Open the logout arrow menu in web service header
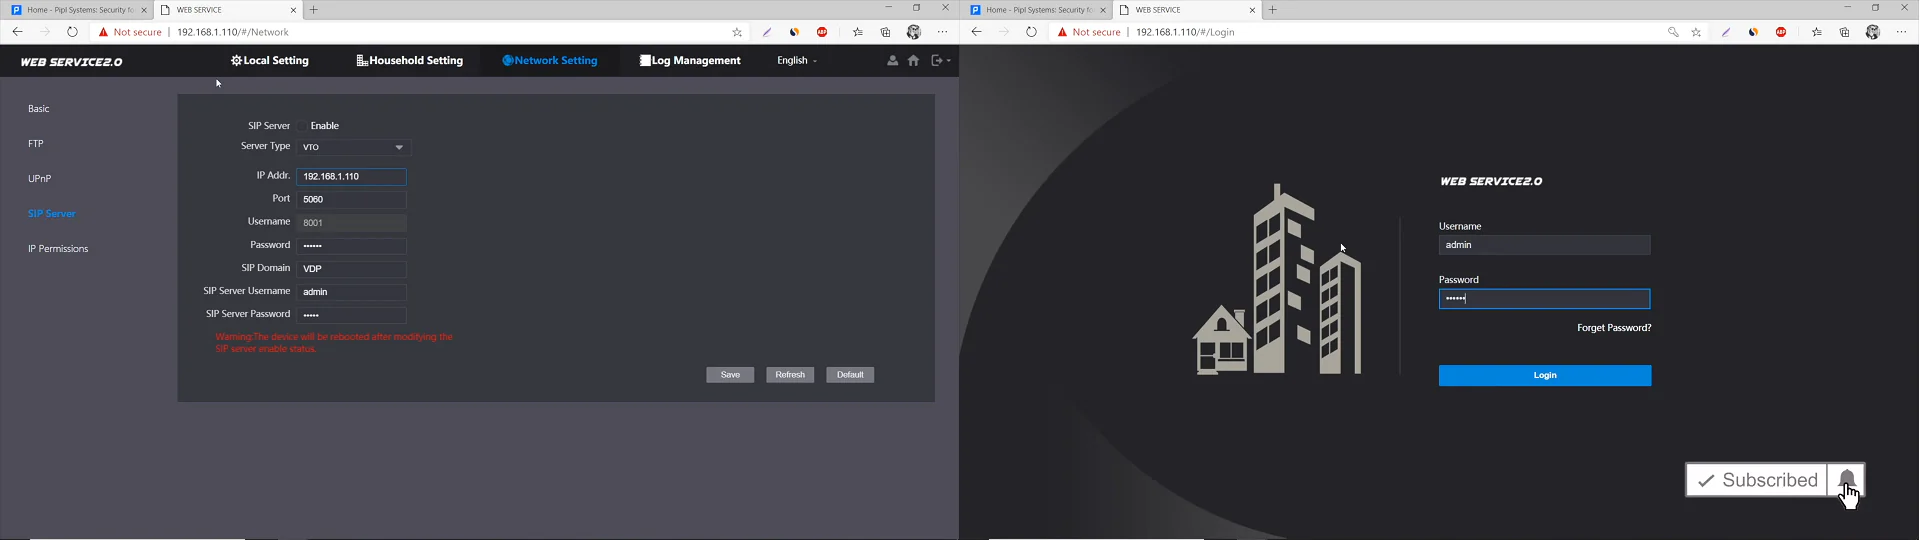 (x=940, y=61)
